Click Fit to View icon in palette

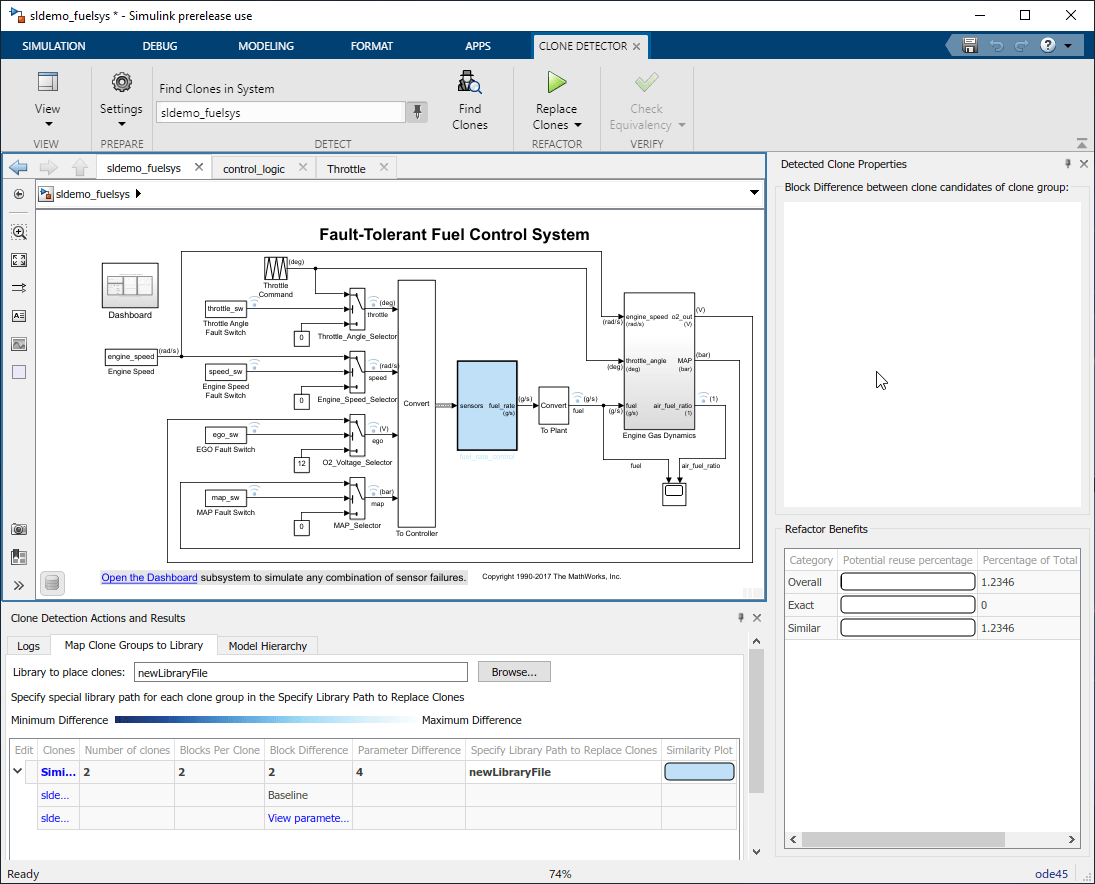(x=19, y=260)
